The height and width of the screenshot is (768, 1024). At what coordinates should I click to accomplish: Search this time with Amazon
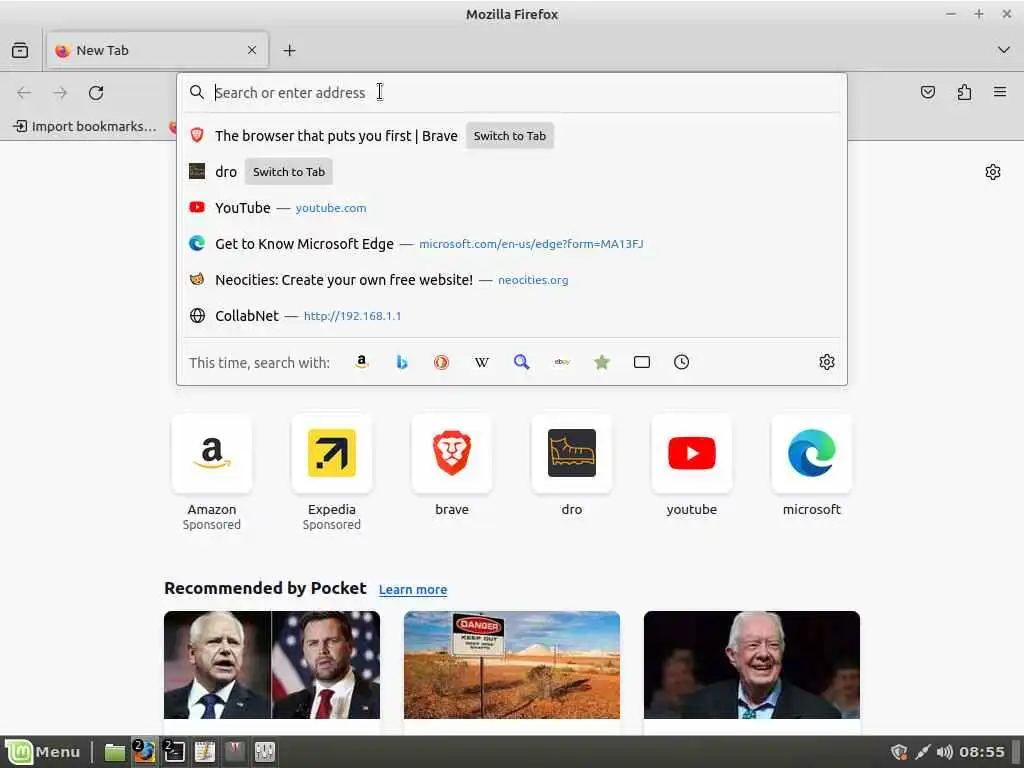click(x=361, y=362)
